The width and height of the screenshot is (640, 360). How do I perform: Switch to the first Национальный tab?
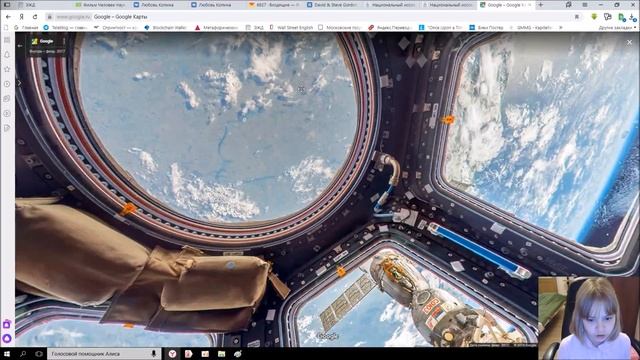click(x=391, y=5)
